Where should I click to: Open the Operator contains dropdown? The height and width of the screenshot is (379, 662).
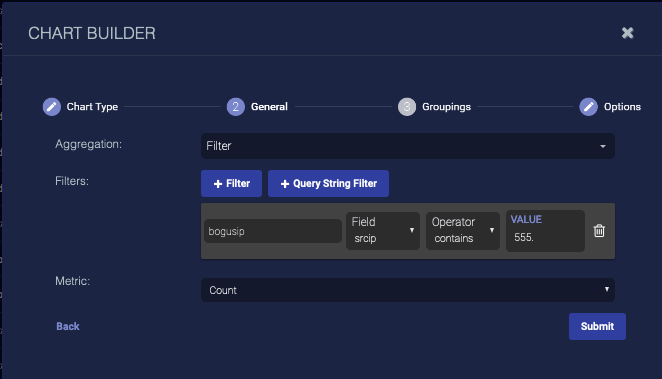tap(463, 230)
